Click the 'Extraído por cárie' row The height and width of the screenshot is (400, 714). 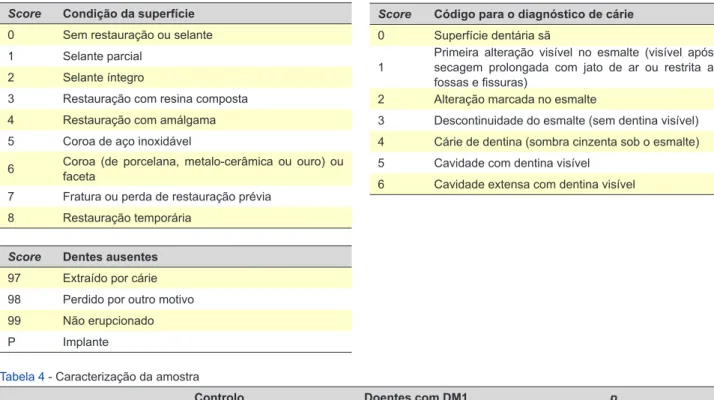click(x=176, y=278)
